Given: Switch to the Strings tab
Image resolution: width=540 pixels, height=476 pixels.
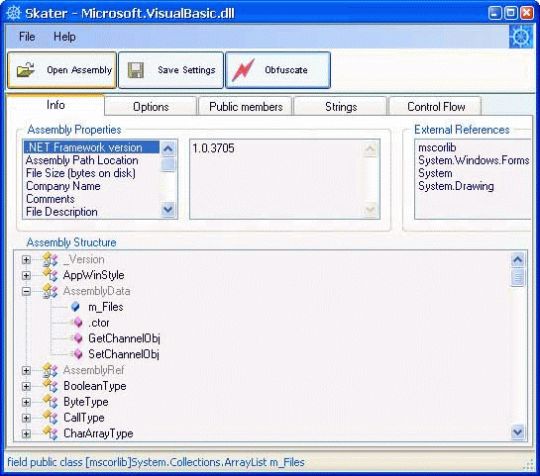Looking at the screenshot, I should [x=341, y=106].
